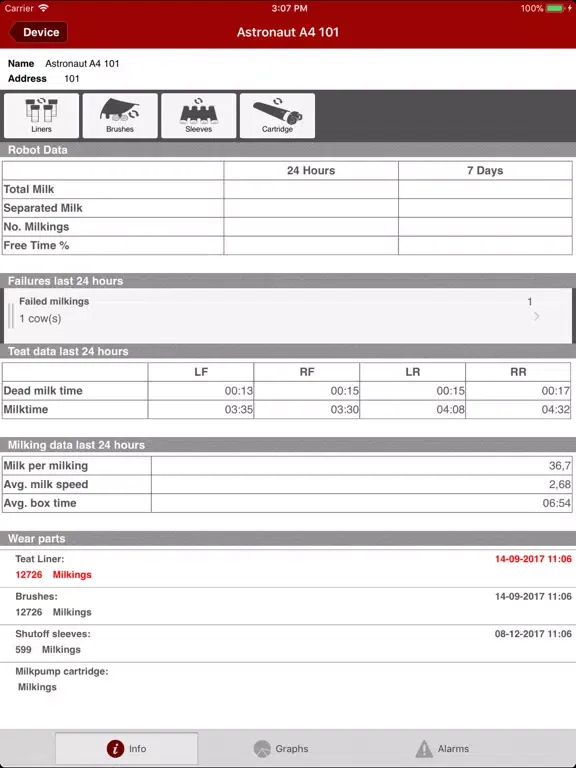
Task: Switch to the Alarms tab
Action: (x=442, y=748)
